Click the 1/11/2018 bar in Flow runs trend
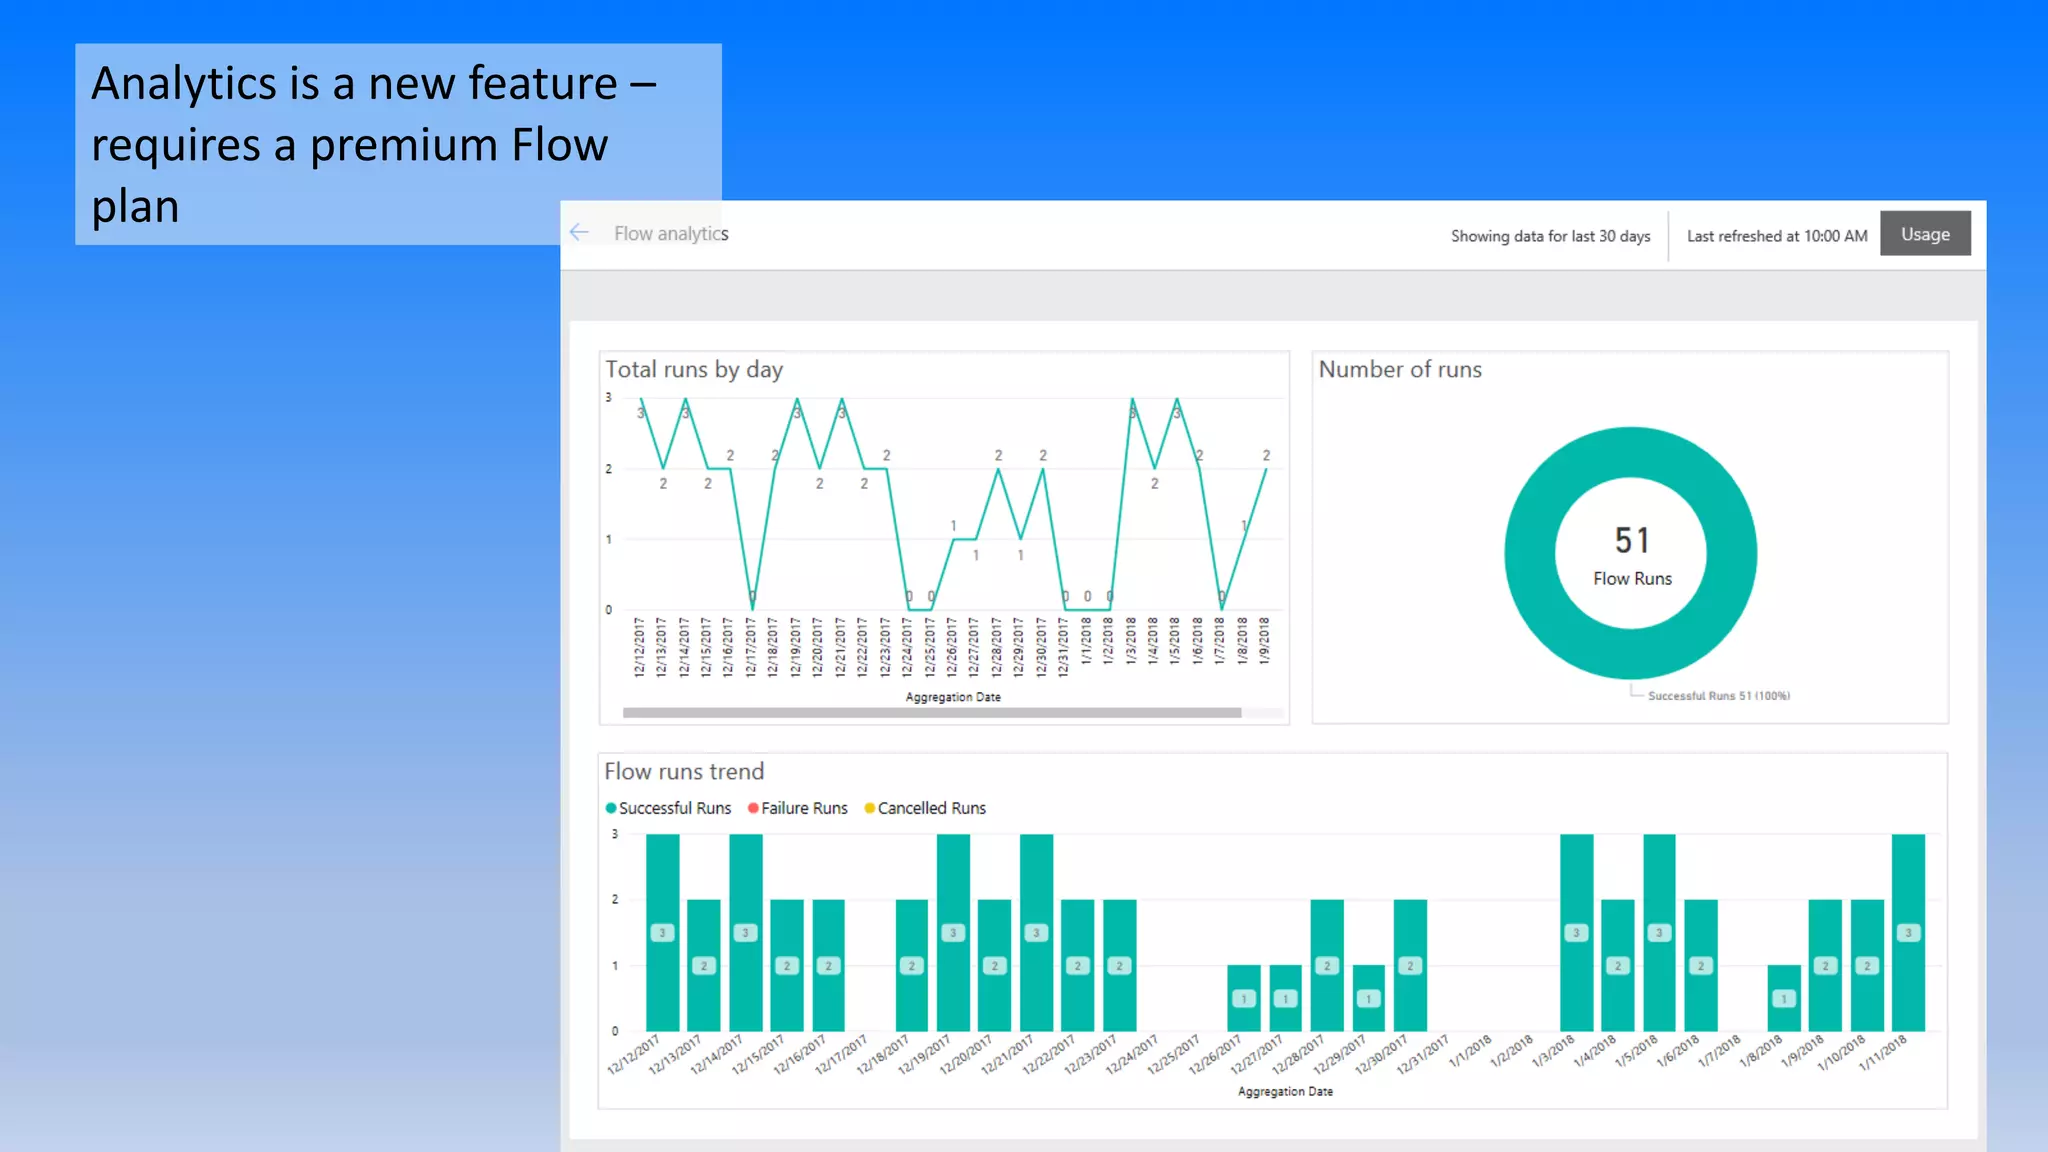2048x1152 pixels. (x=1908, y=932)
